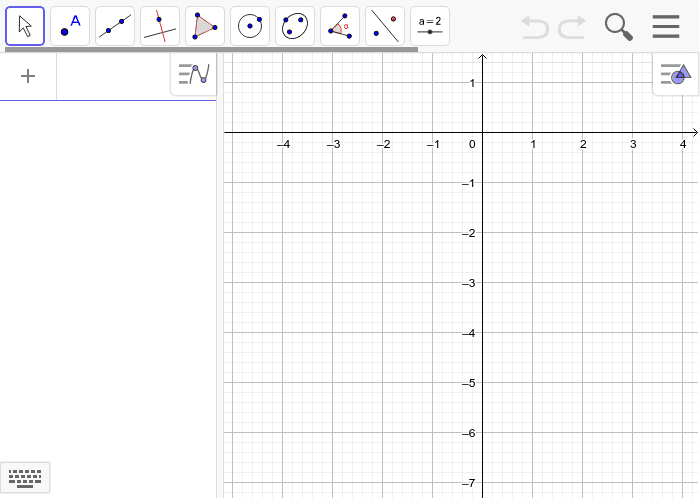Image resolution: width=700 pixels, height=500 pixels.
Task: Click the x-axis label –4
Action: click(x=283, y=144)
